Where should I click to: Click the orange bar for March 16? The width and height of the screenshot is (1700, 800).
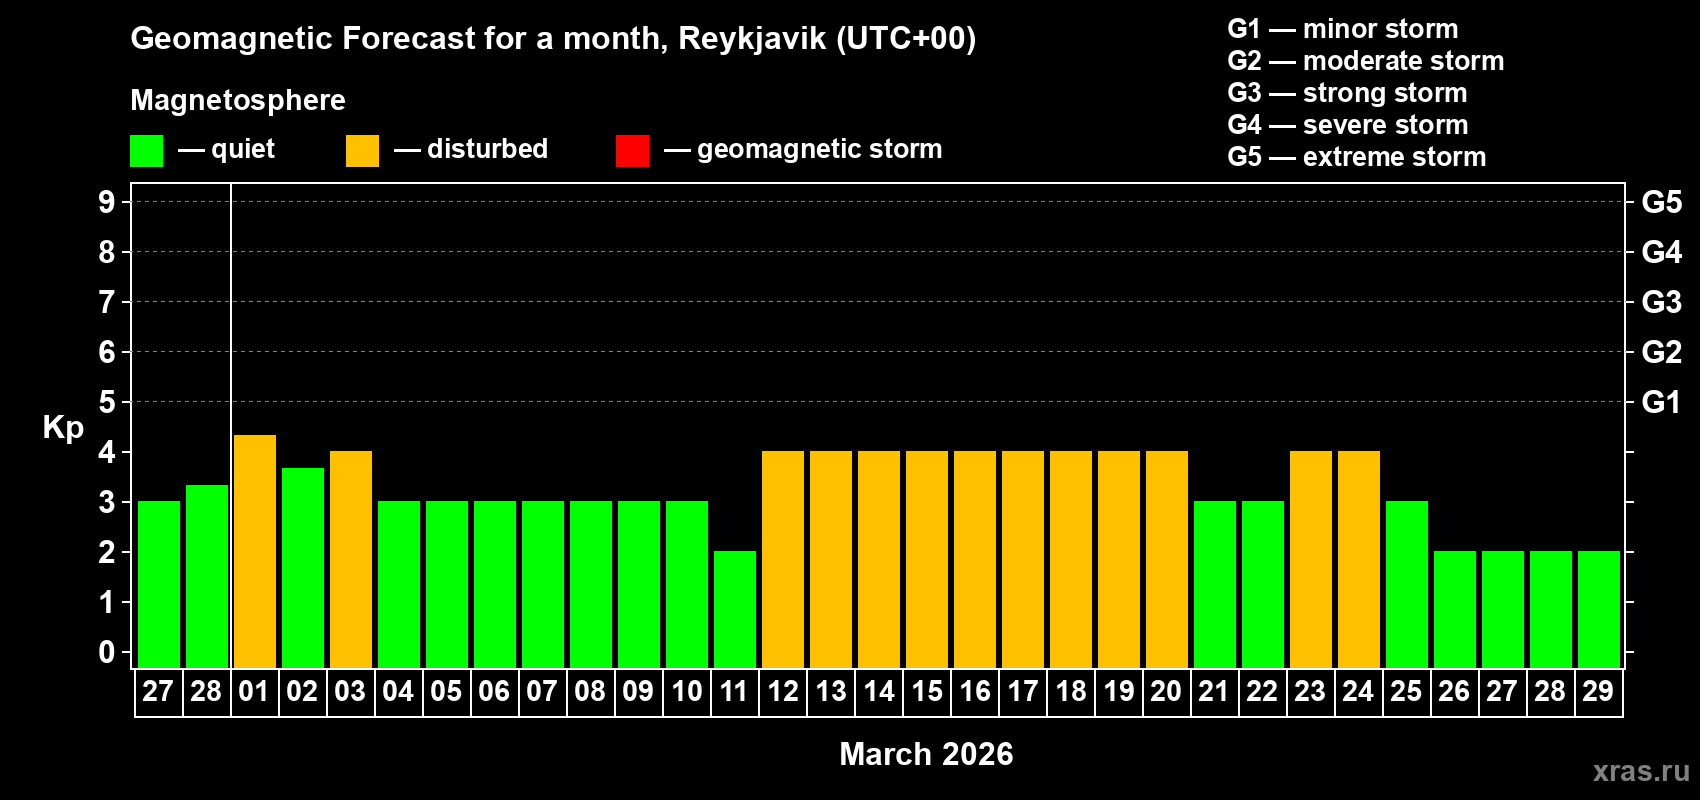click(975, 559)
